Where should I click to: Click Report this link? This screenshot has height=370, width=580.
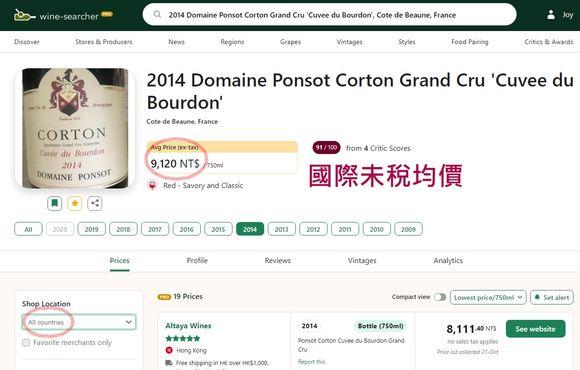click(x=311, y=362)
